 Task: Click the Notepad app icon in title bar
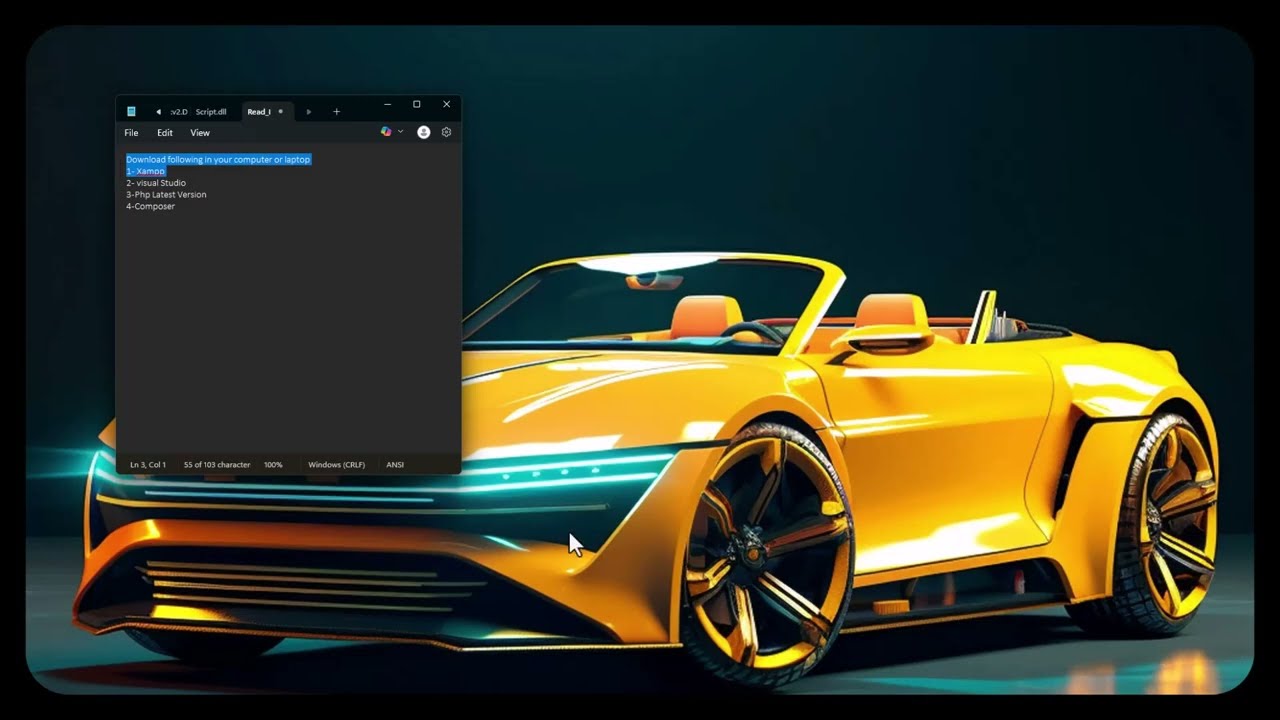tap(131, 112)
